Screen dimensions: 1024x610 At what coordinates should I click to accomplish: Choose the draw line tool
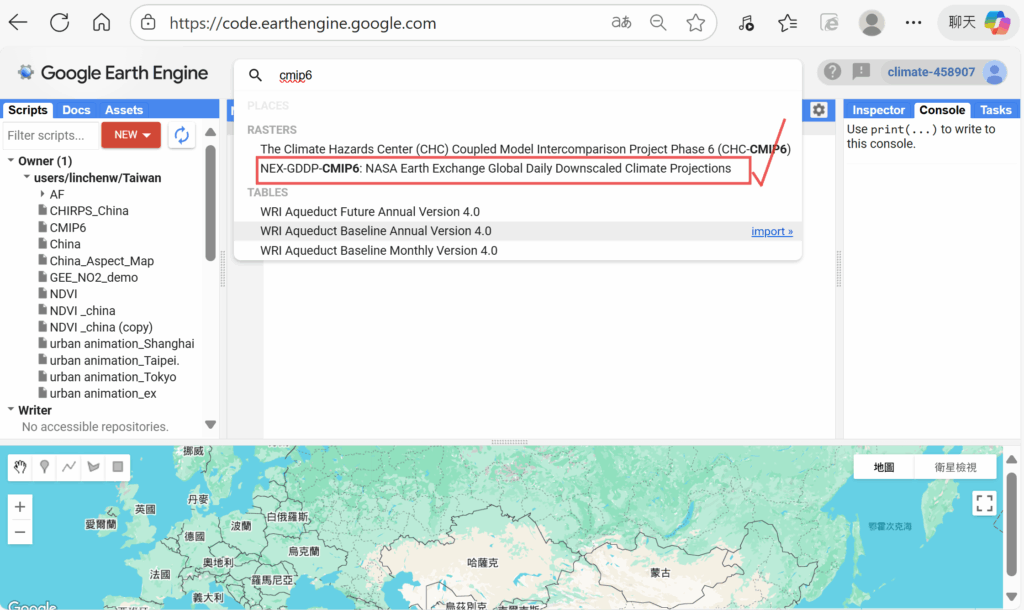click(69, 467)
